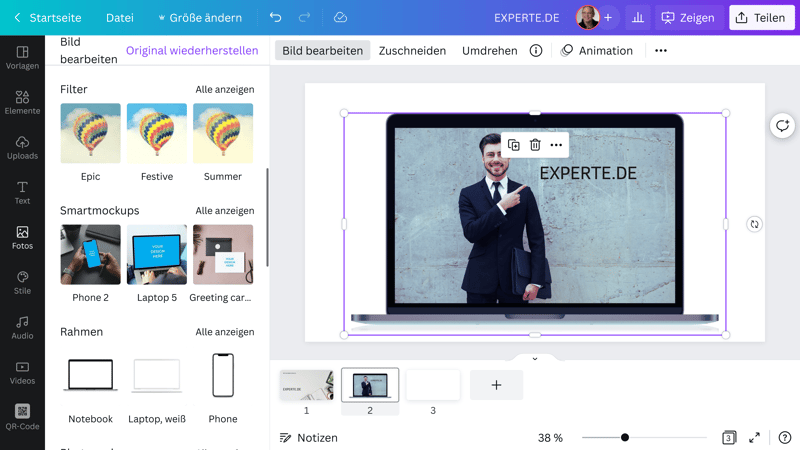Open the Animation option
Viewport: 800px width, 450px height.
pyautogui.click(x=596, y=51)
